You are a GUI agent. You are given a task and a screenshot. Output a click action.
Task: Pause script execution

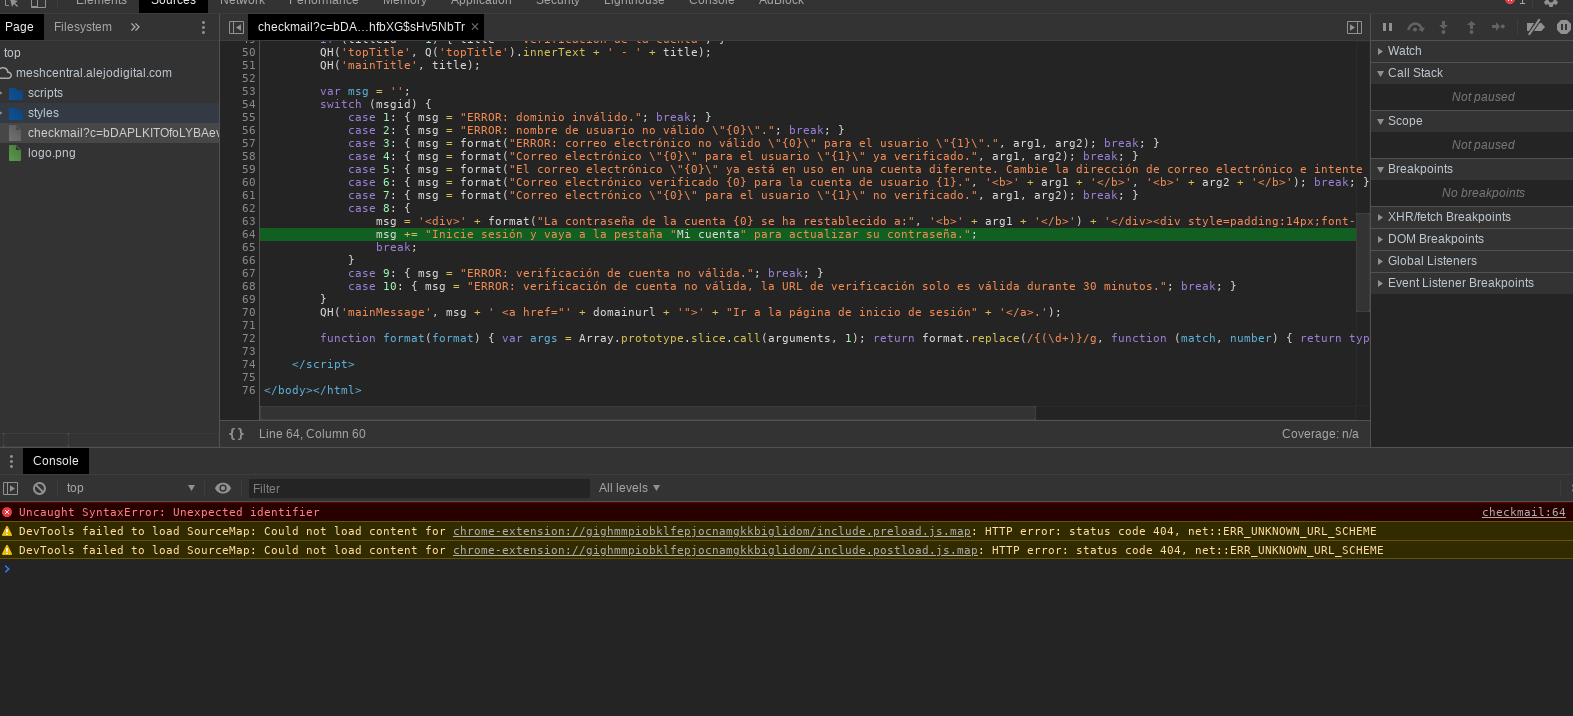[x=1387, y=27]
